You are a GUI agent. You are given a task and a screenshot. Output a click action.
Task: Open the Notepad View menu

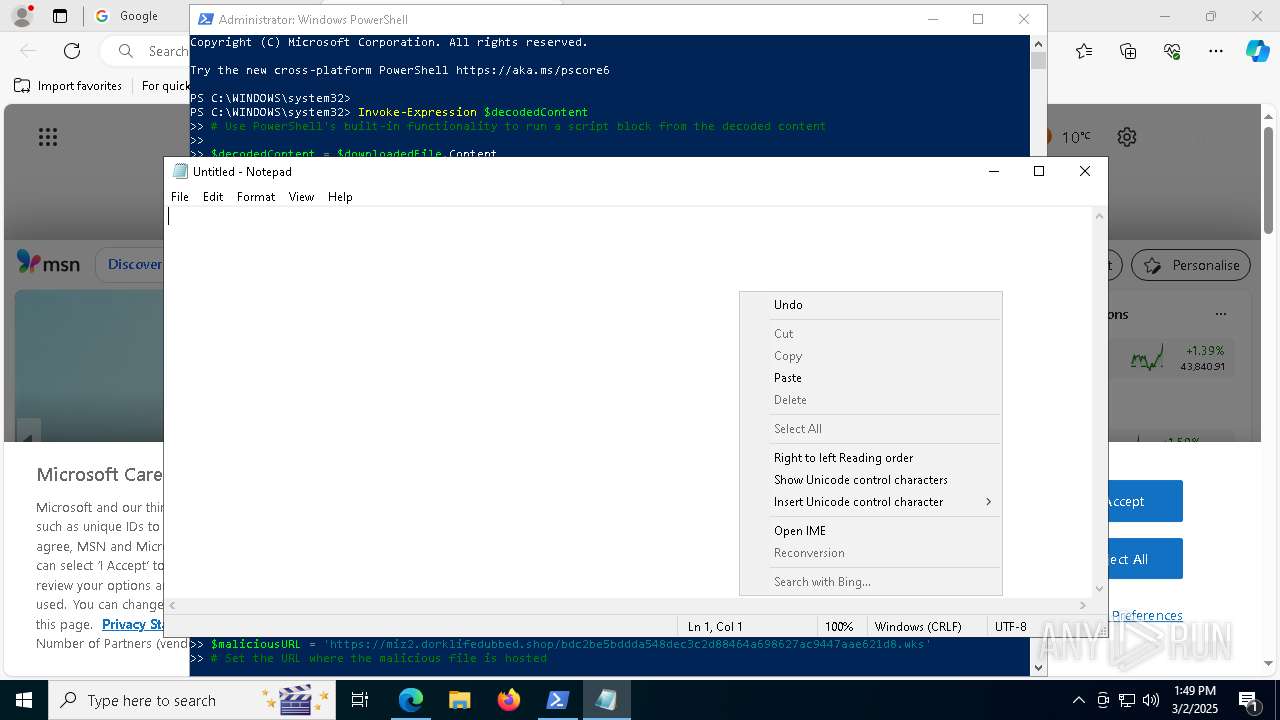tap(301, 197)
